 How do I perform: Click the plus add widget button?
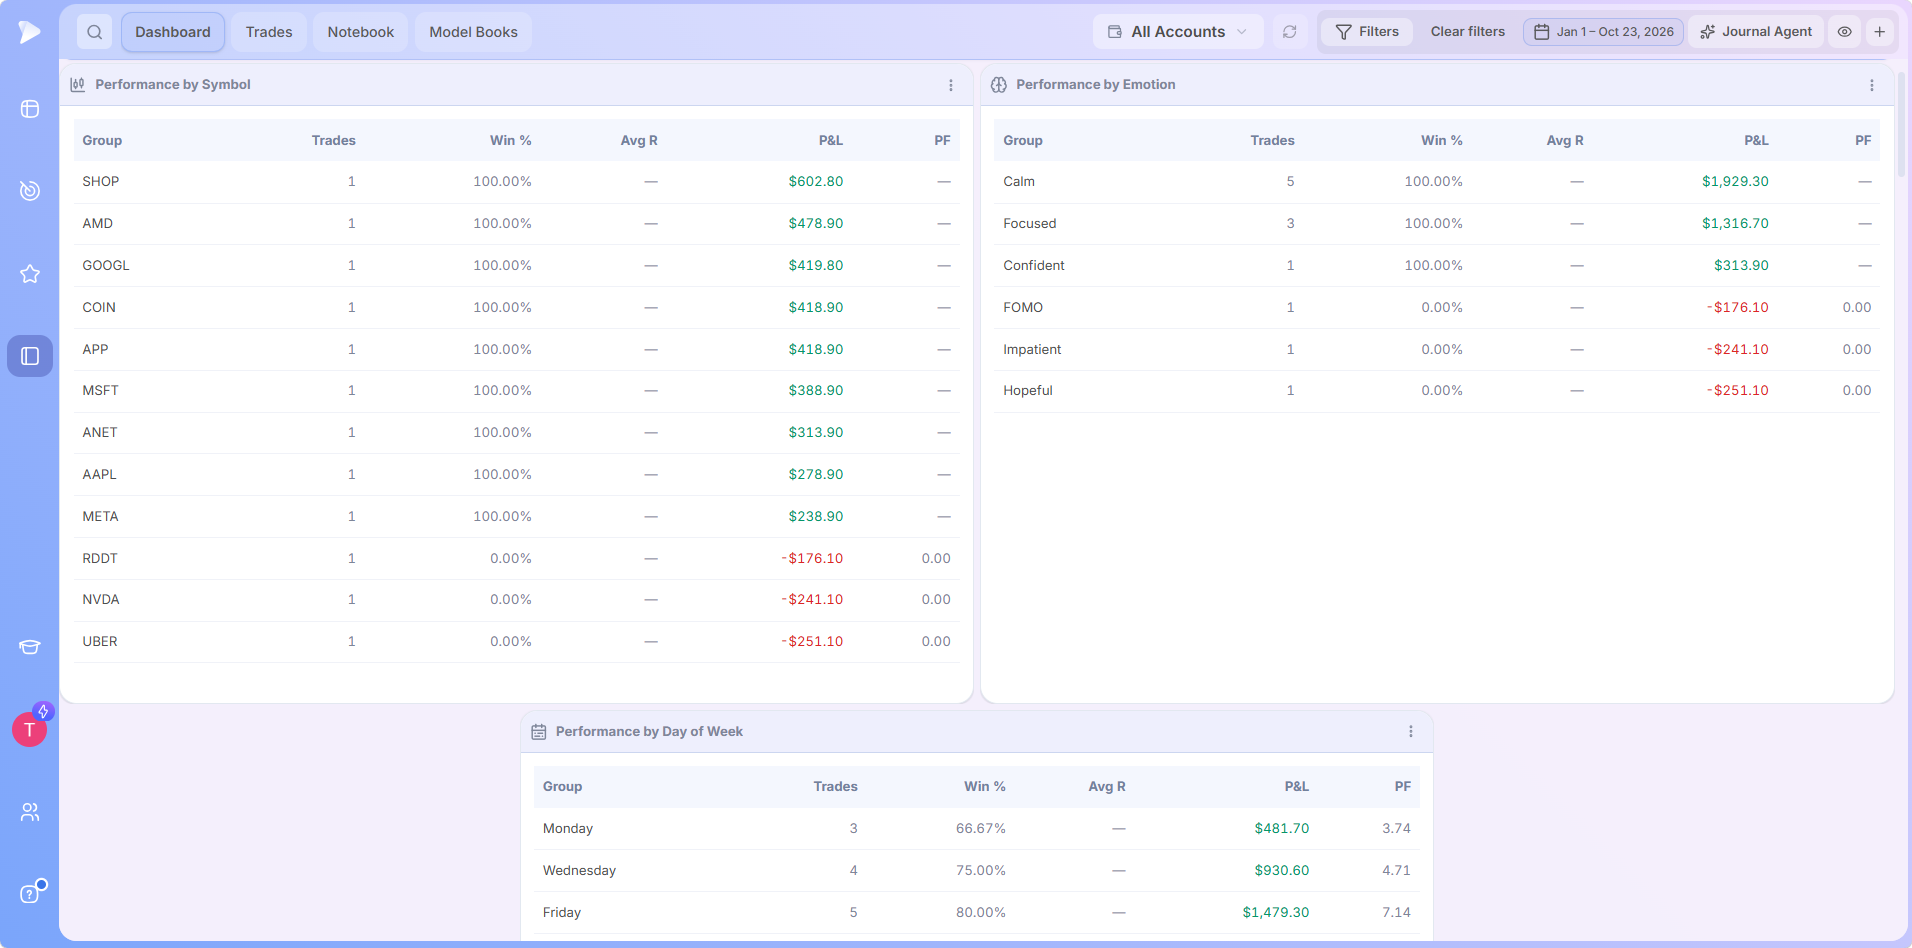(x=1880, y=32)
